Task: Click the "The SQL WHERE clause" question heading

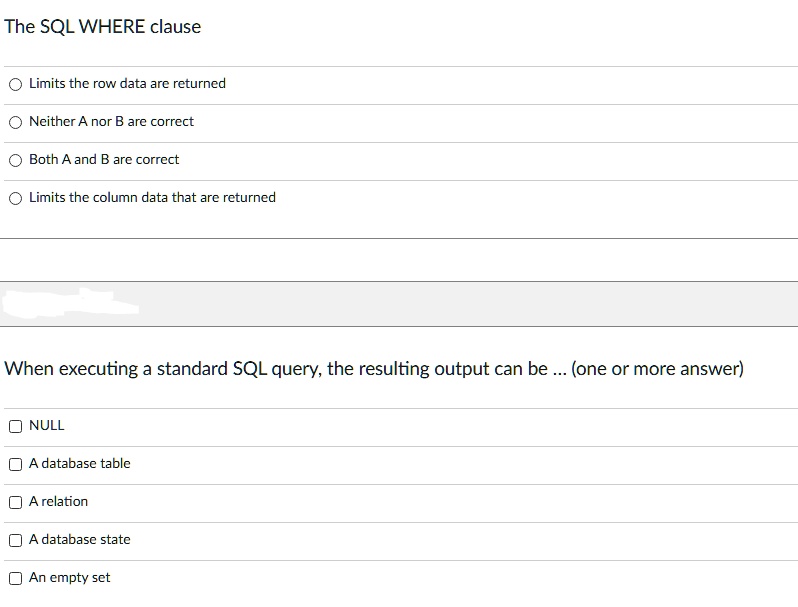Action: pos(102,26)
